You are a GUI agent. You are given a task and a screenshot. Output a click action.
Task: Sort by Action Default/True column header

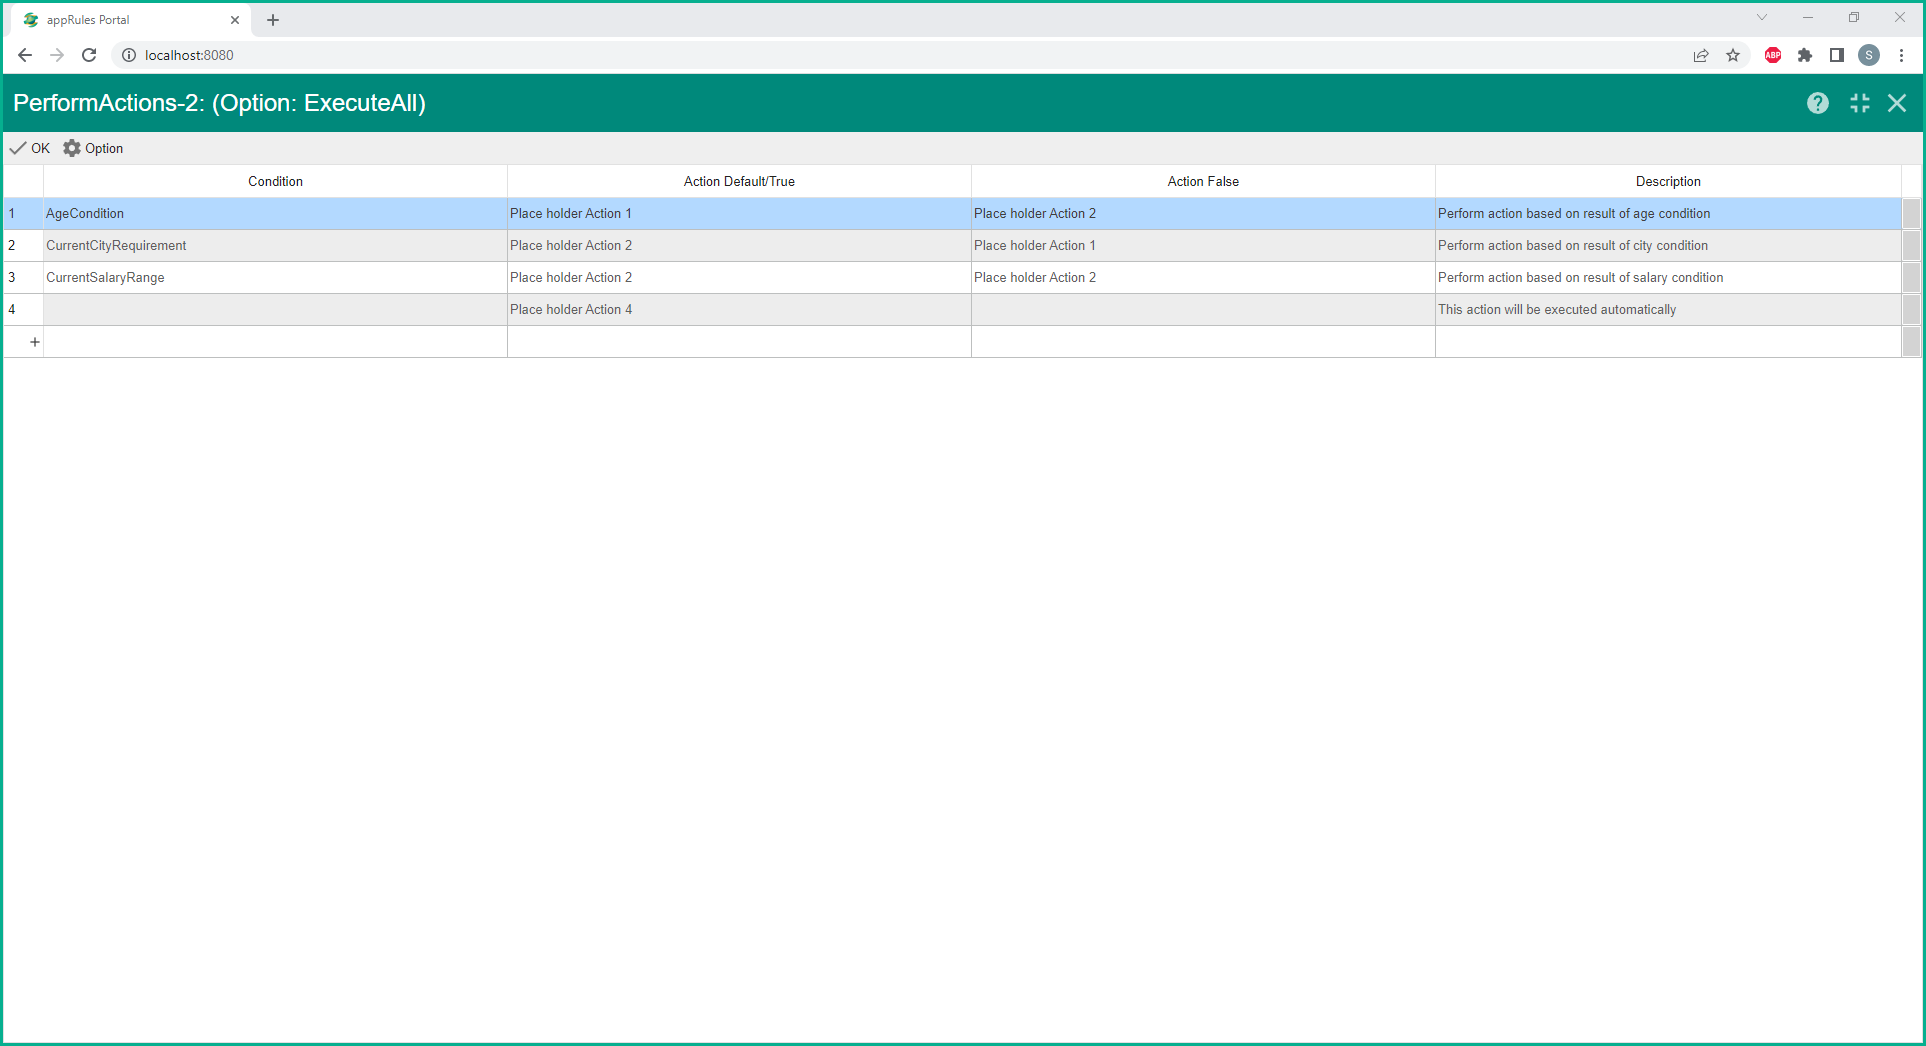coord(739,181)
